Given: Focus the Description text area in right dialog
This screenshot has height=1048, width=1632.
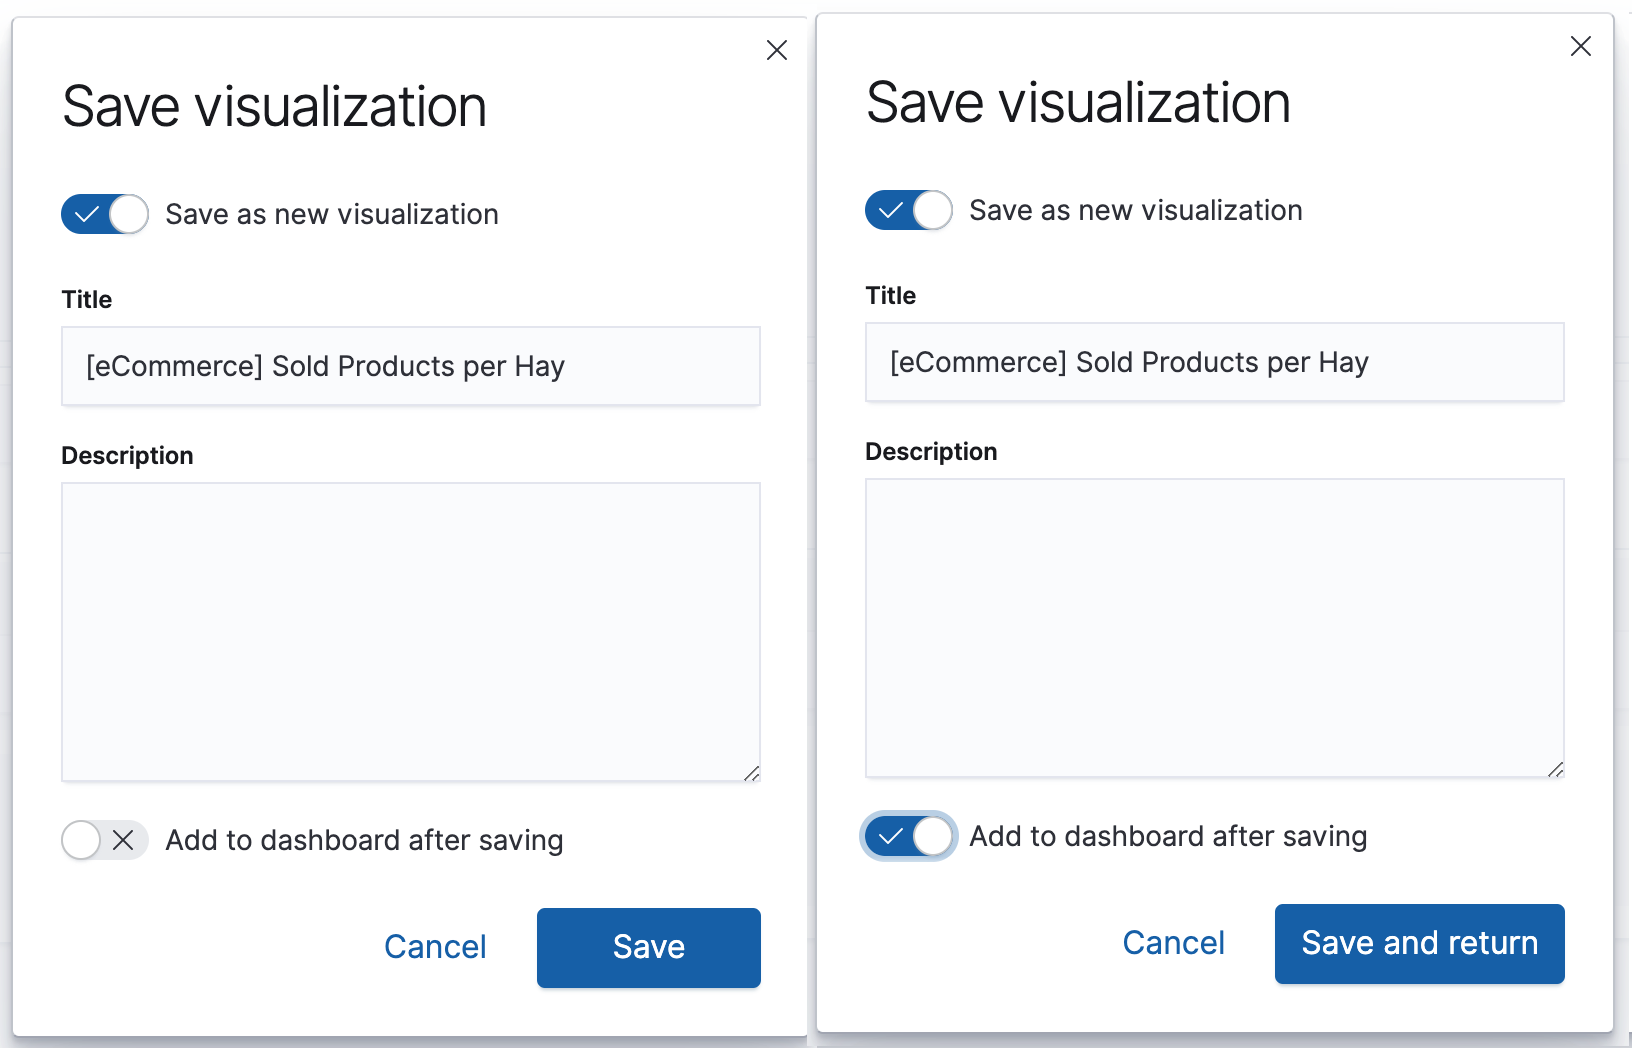Looking at the screenshot, I should tap(1214, 628).
